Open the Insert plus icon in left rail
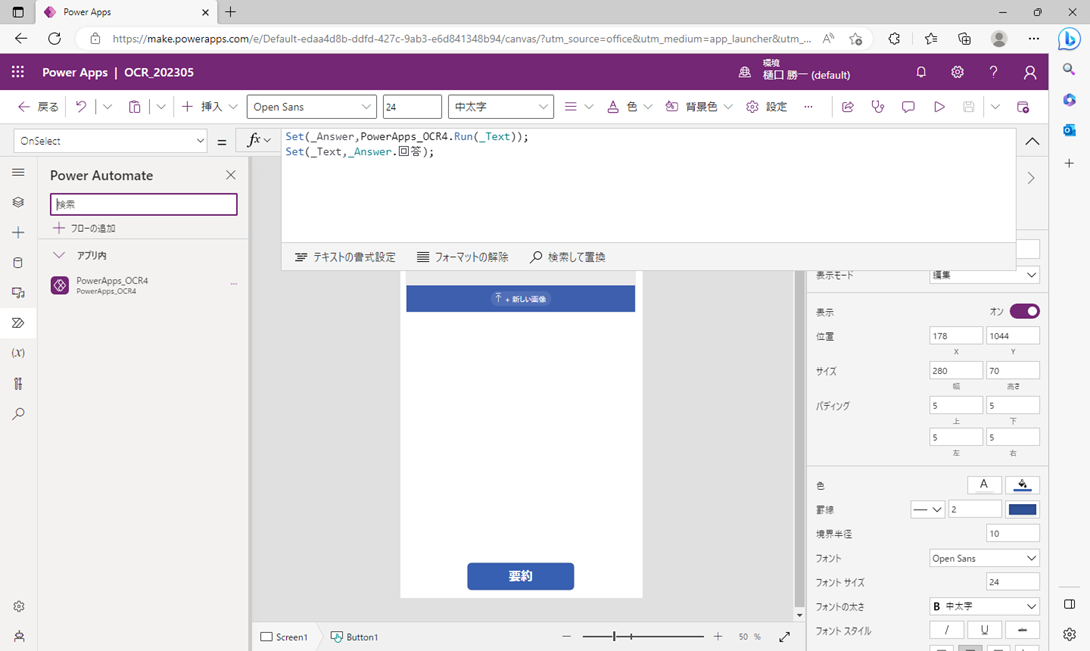 click(x=18, y=232)
